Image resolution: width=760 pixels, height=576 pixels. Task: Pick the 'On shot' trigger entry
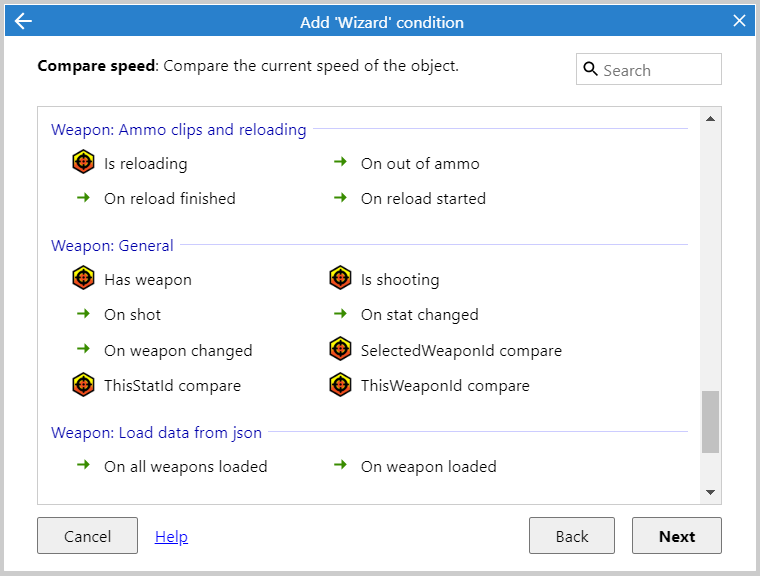pyautogui.click(x=132, y=314)
